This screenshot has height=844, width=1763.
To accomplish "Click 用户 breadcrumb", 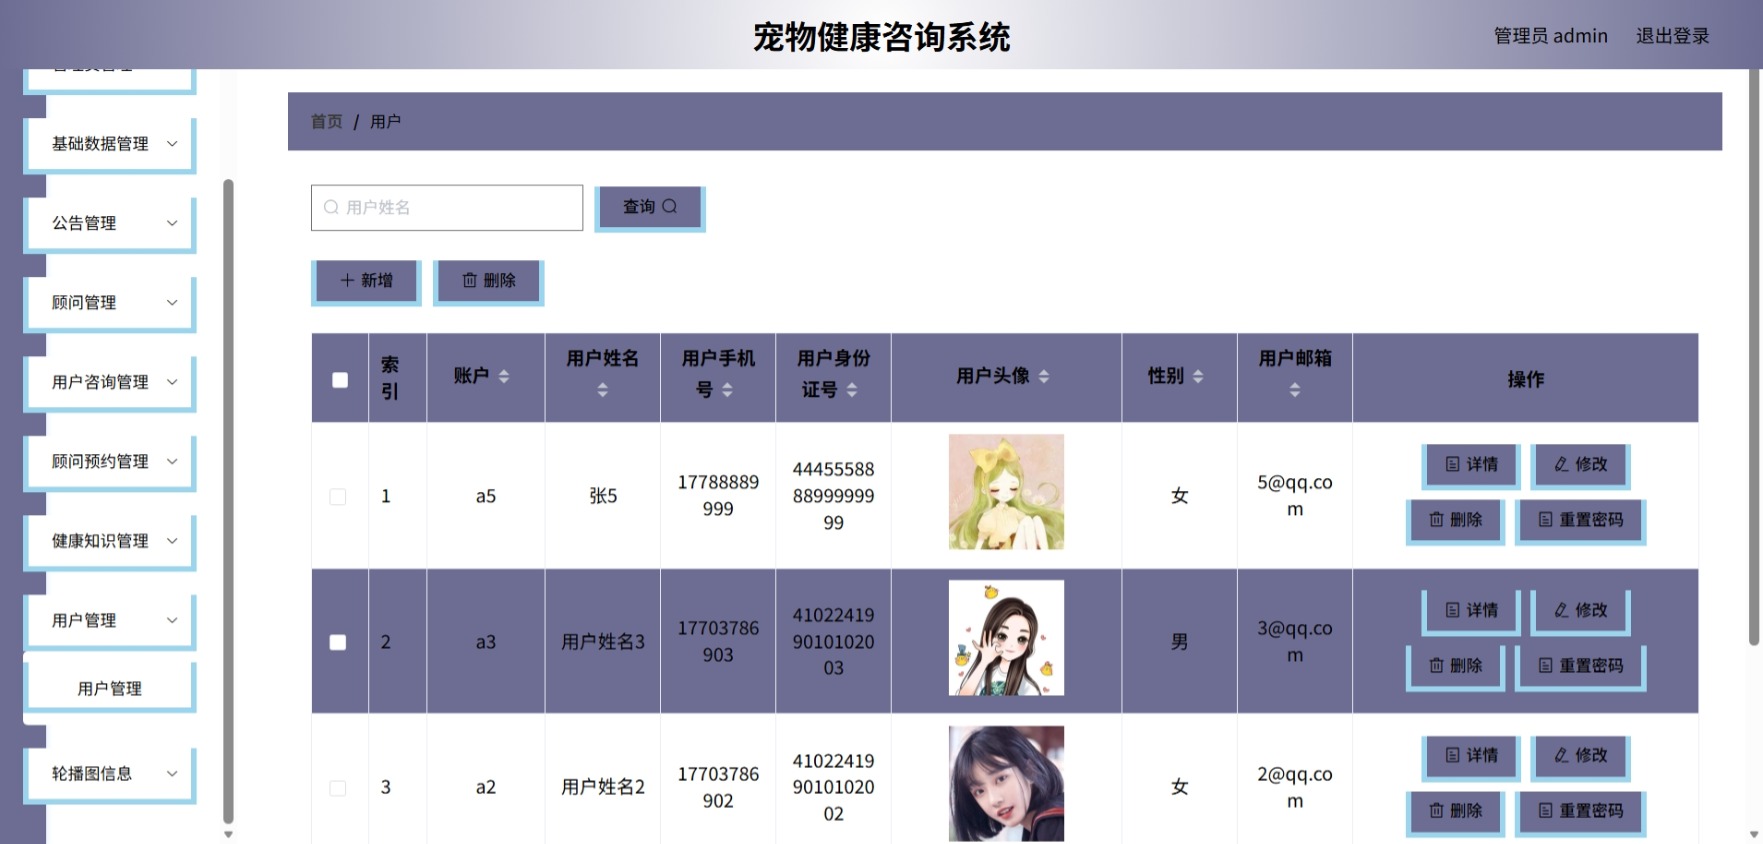I will click(x=385, y=121).
